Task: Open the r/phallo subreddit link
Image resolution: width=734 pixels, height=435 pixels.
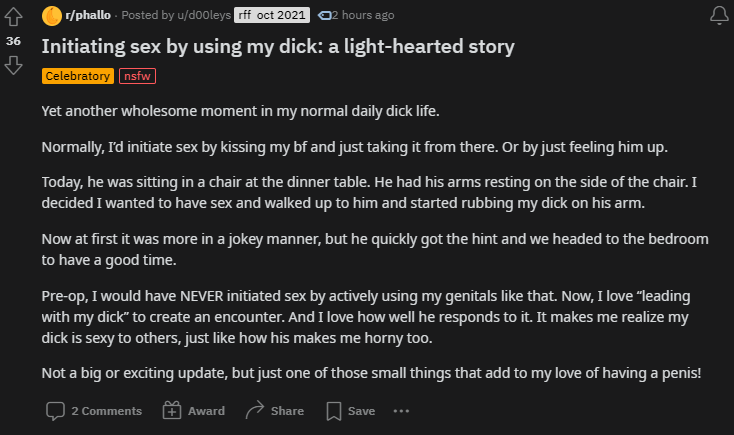Action: (90, 15)
